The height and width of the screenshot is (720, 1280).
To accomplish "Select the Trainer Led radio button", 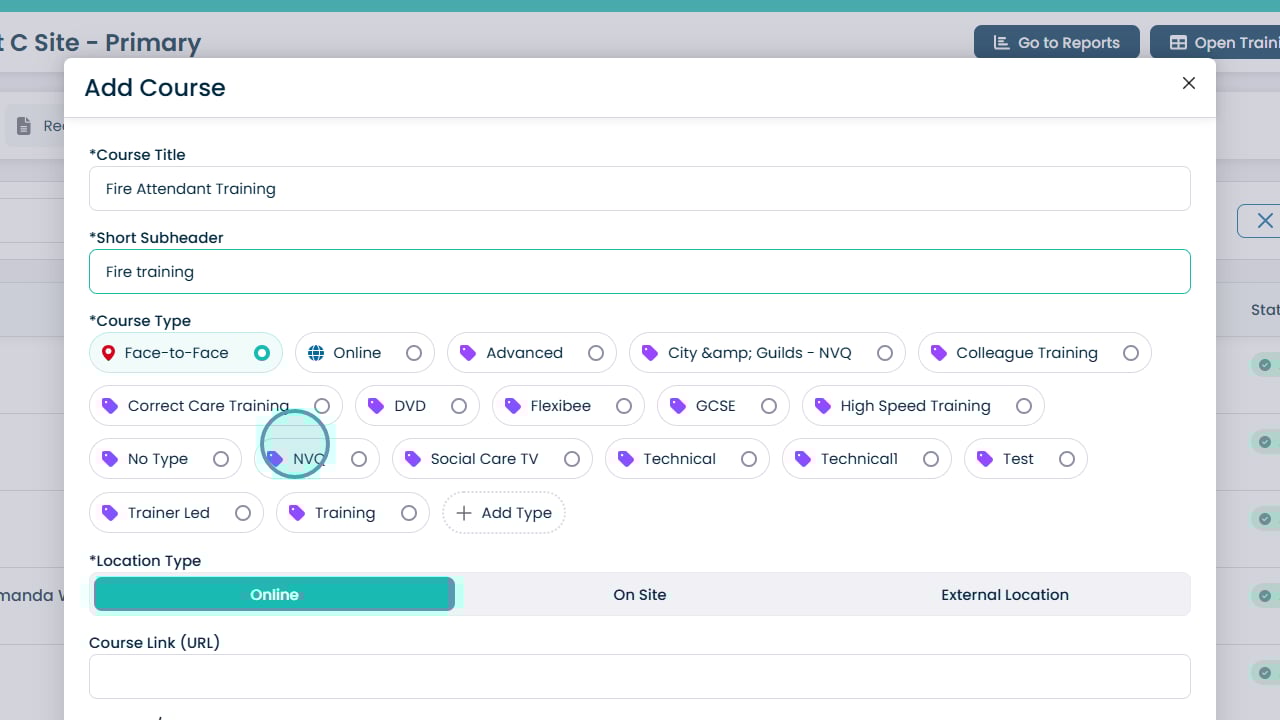I will [243, 513].
